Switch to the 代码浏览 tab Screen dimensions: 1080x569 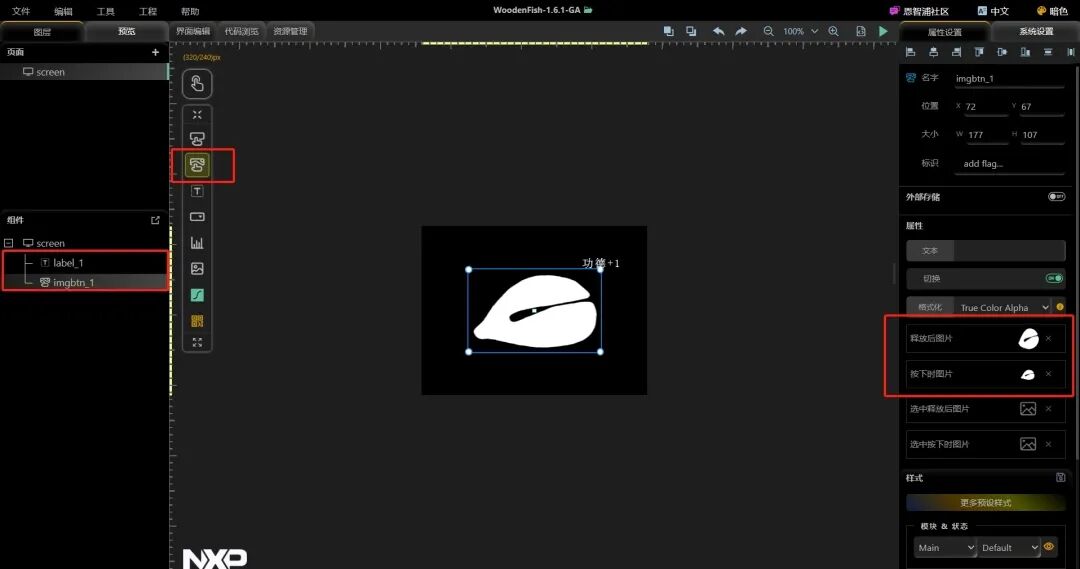pyautogui.click(x=241, y=31)
